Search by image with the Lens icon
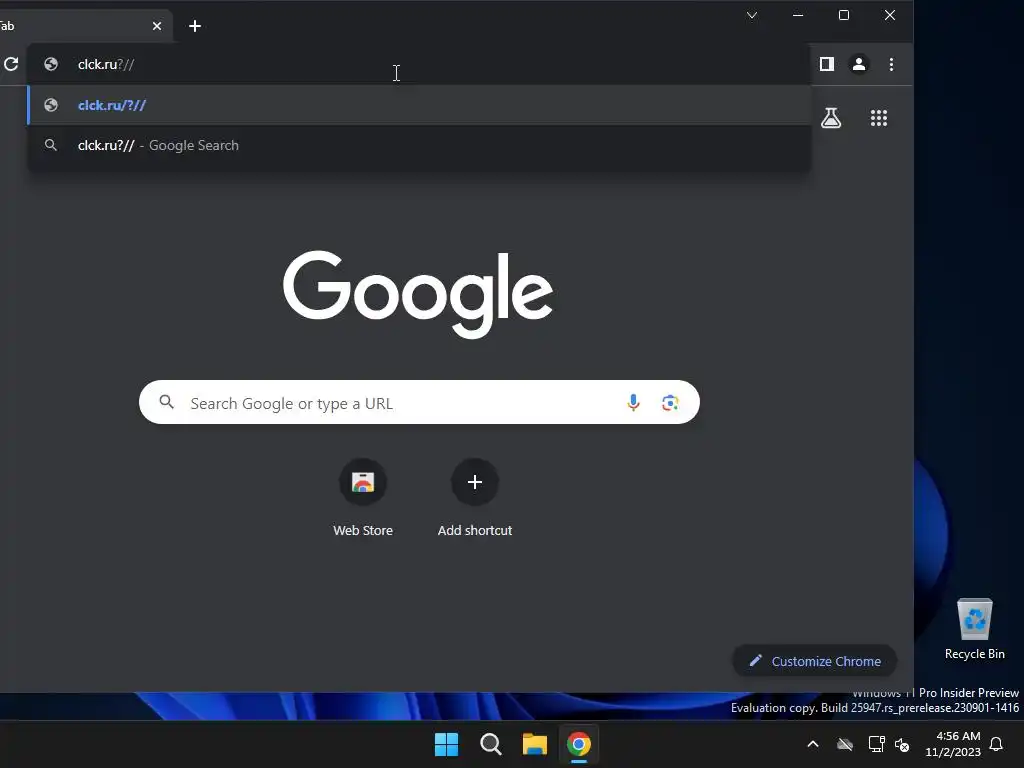Viewport: 1024px width, 768px height. point(670,402)
